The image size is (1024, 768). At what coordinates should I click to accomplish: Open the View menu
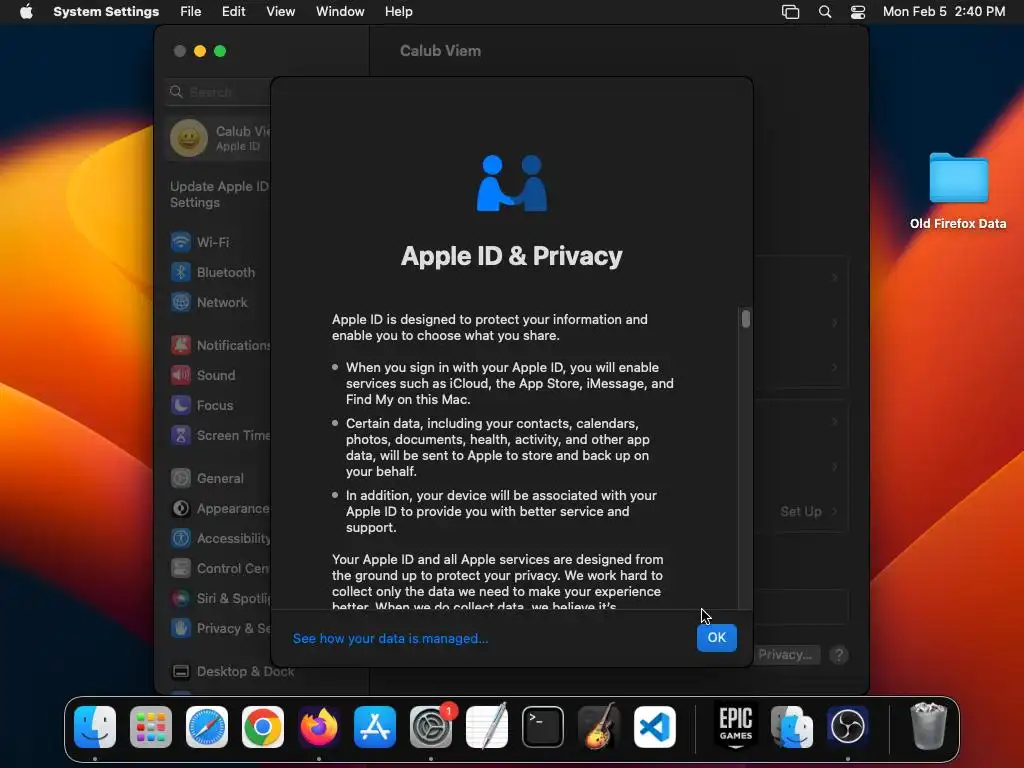(x=280, y=12)
